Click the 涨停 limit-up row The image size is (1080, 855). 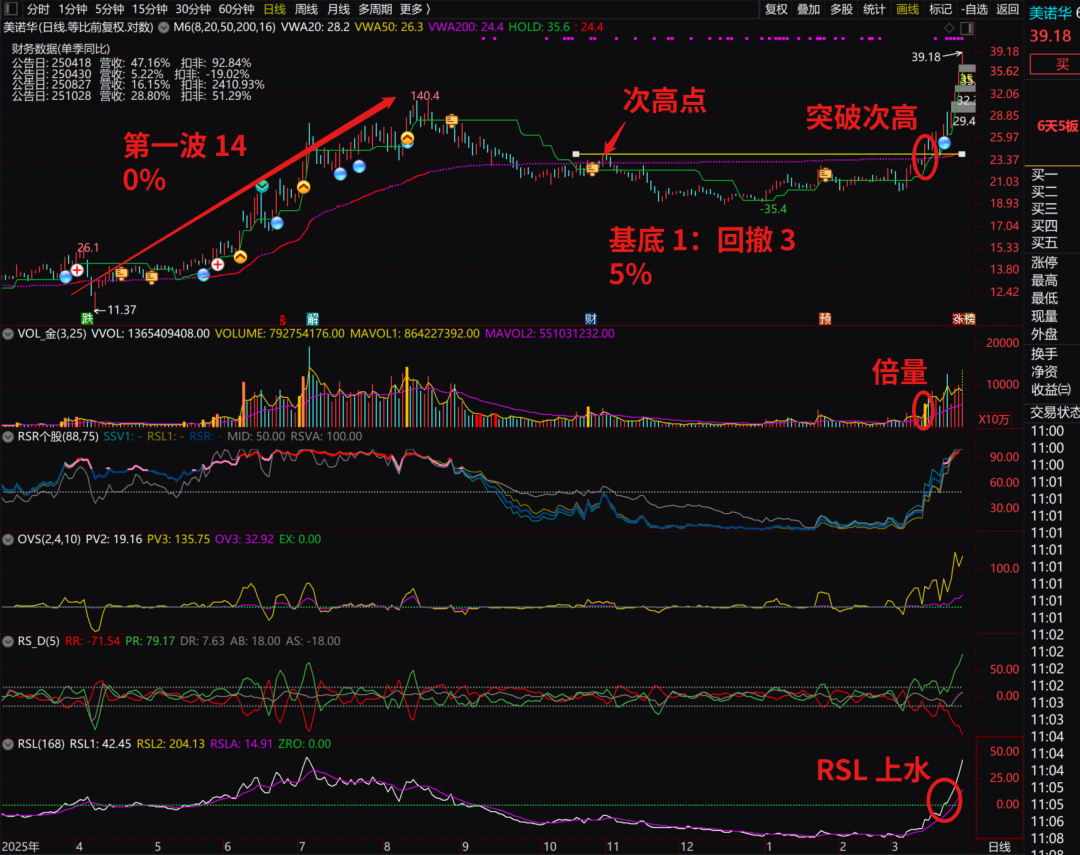(1044, 262)
